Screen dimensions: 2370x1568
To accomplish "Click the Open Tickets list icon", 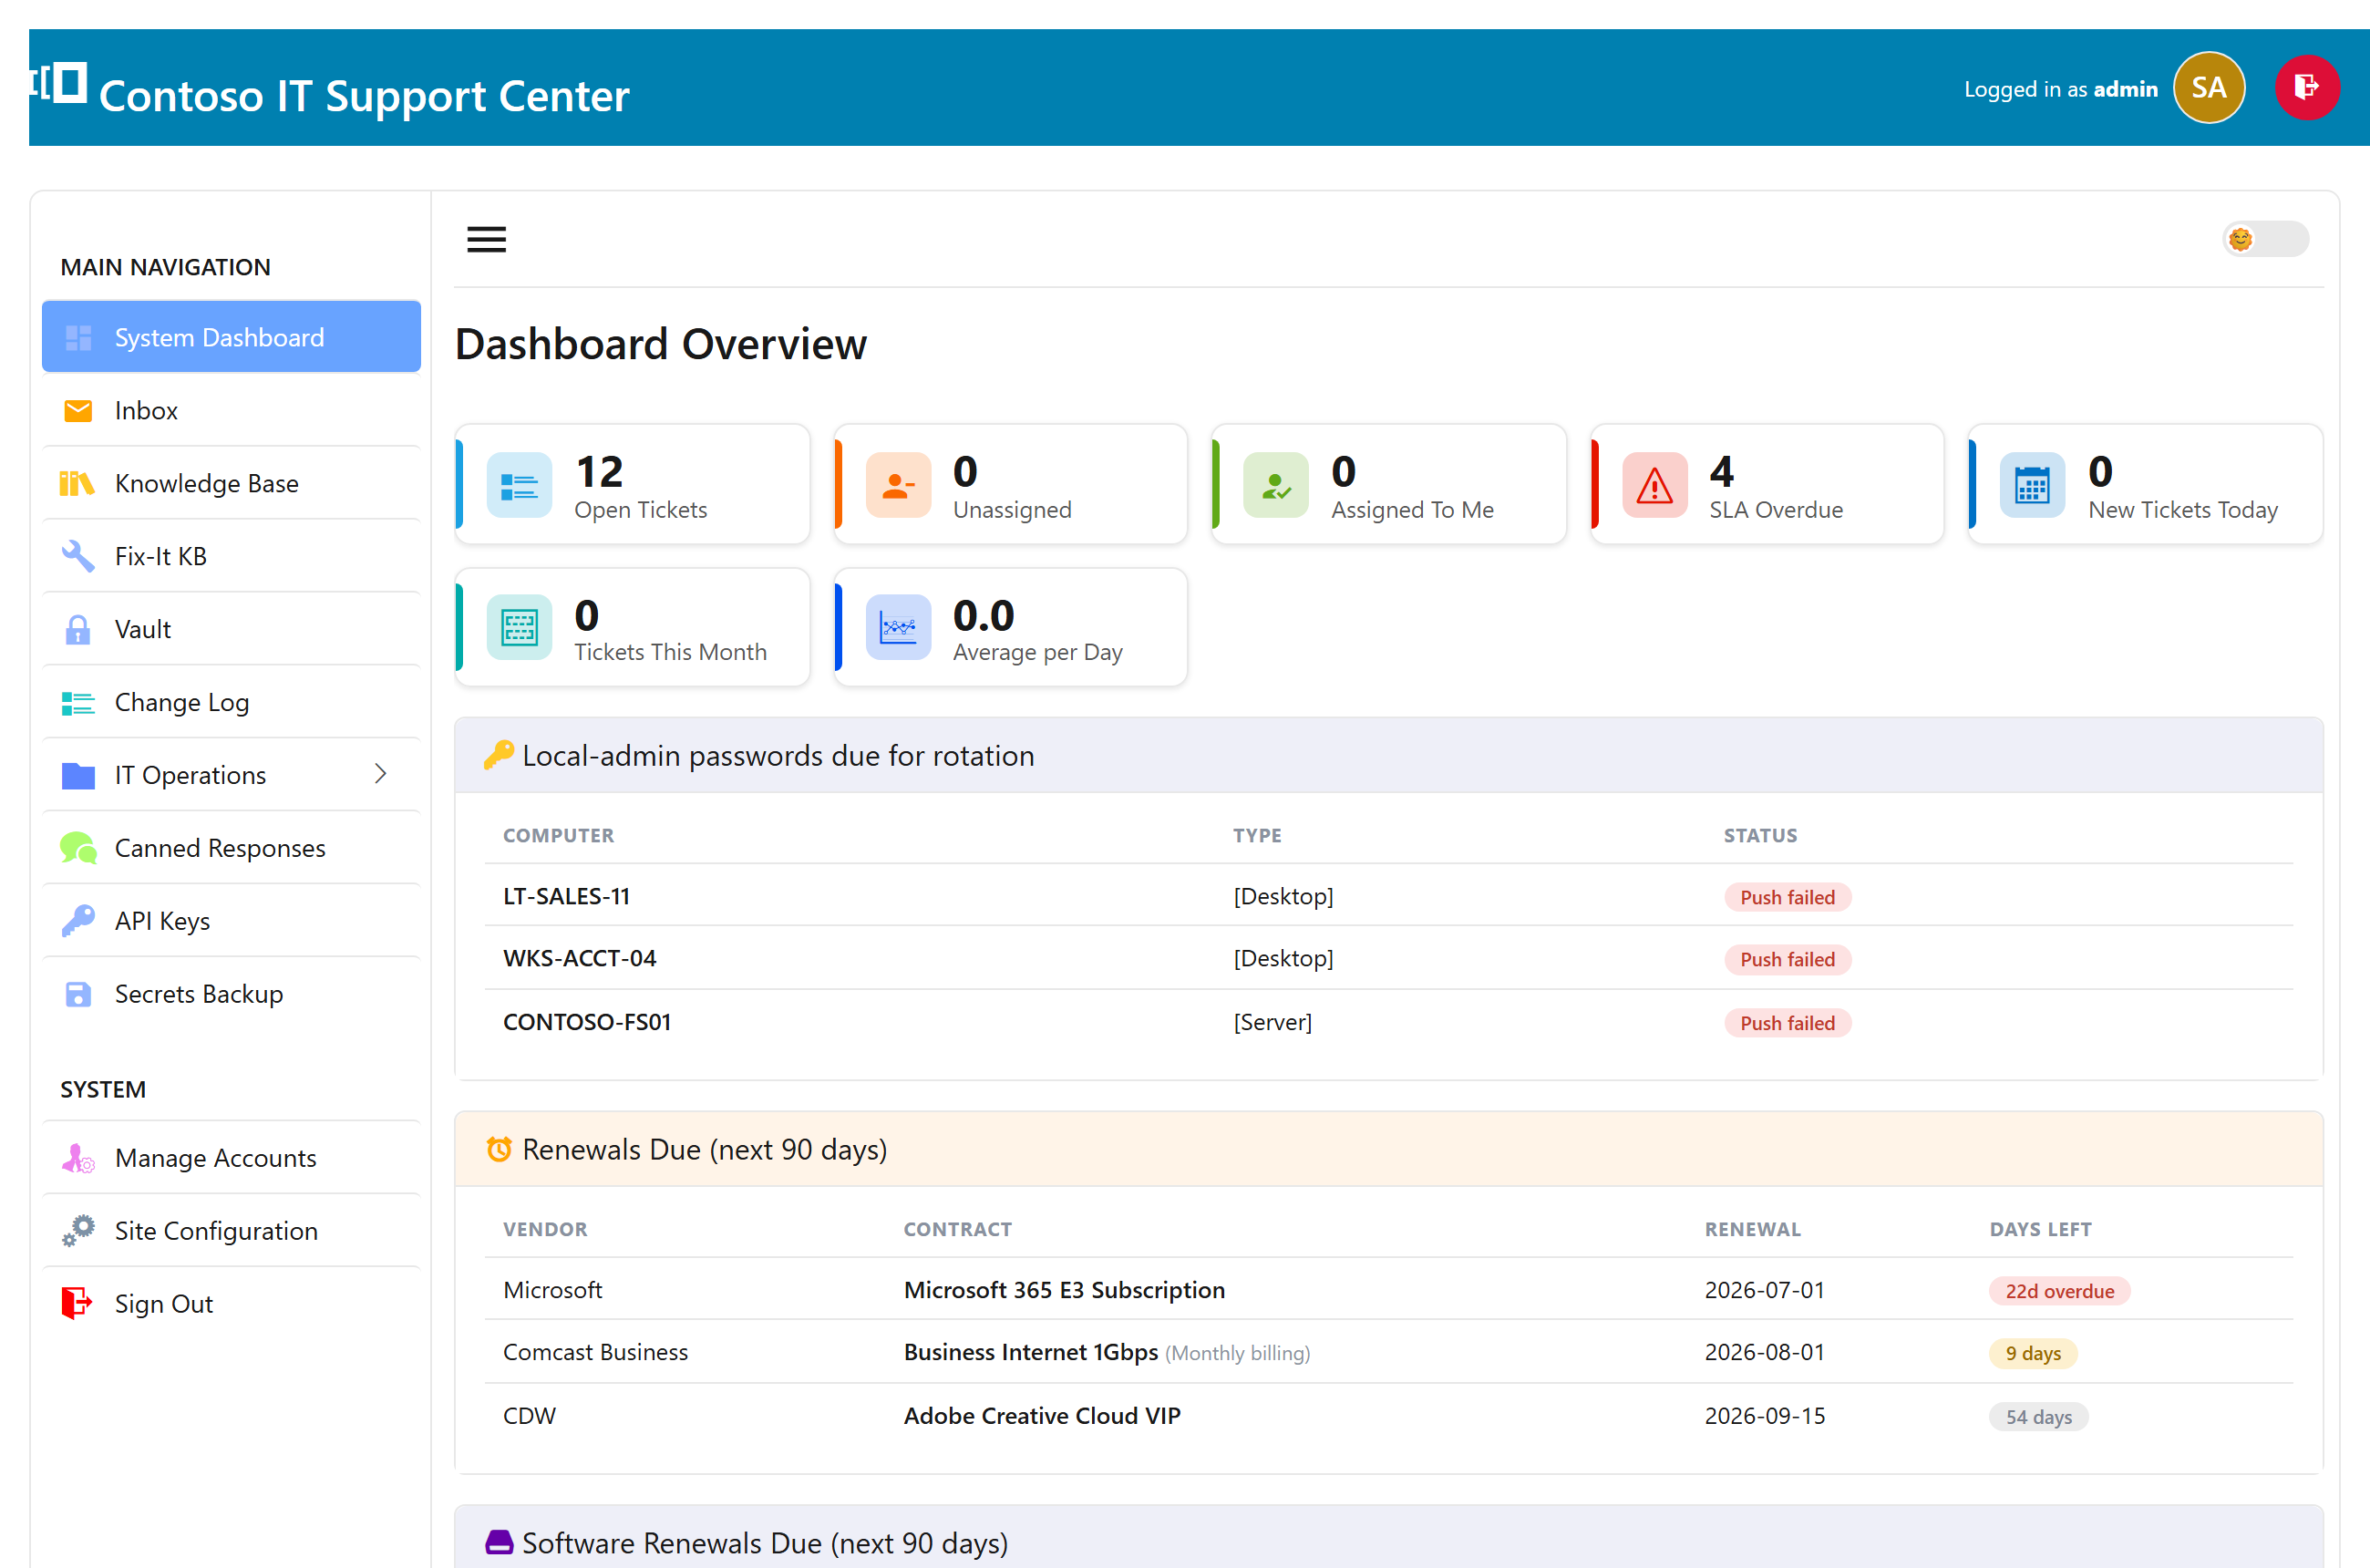I will point(519,486).
